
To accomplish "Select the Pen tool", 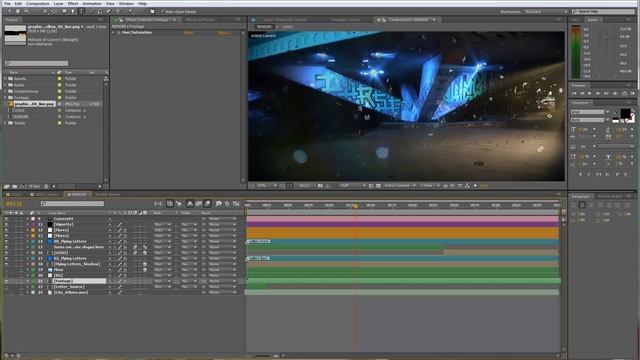I will click(73, 11).
